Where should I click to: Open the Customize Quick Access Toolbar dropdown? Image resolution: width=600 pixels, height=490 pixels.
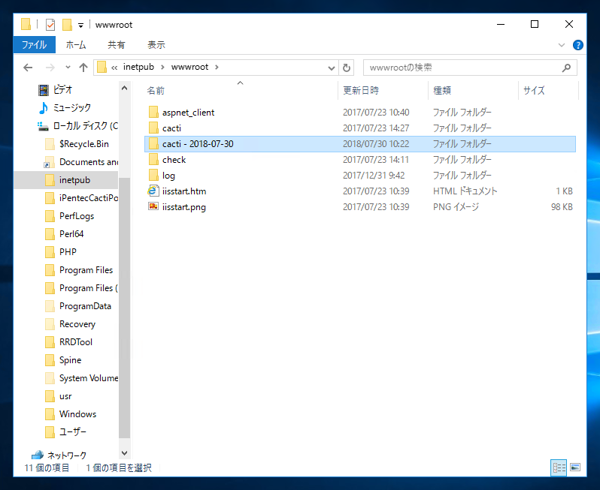pyautogui.click(x=81, y=25)
